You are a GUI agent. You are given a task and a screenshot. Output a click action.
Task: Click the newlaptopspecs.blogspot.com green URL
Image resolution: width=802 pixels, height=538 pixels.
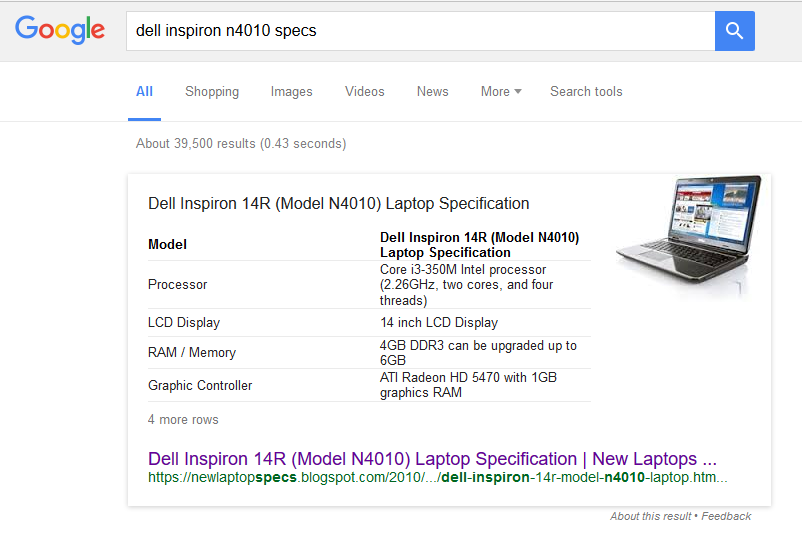(437, 478)
